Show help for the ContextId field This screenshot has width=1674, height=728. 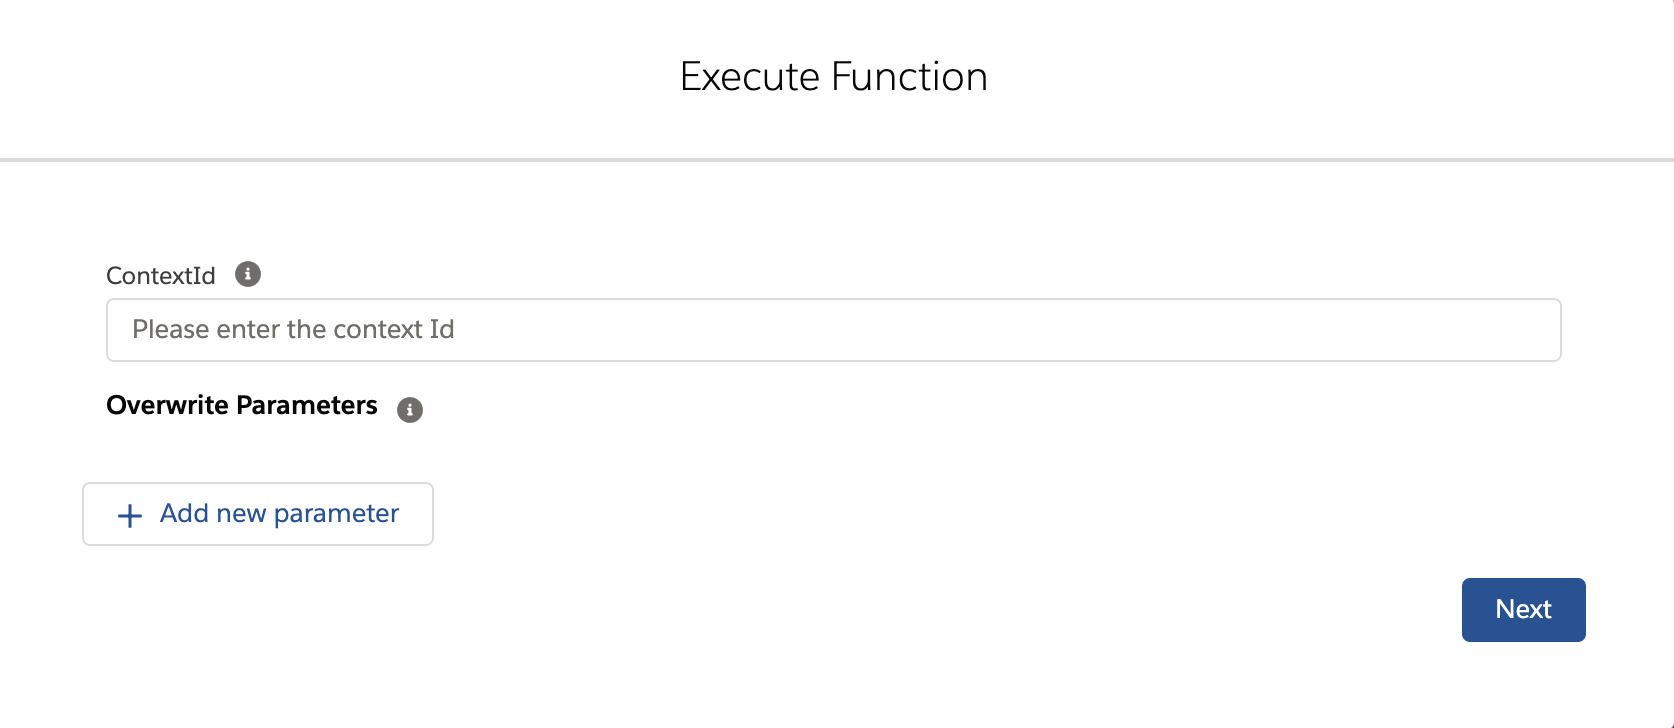click(248, 274)
